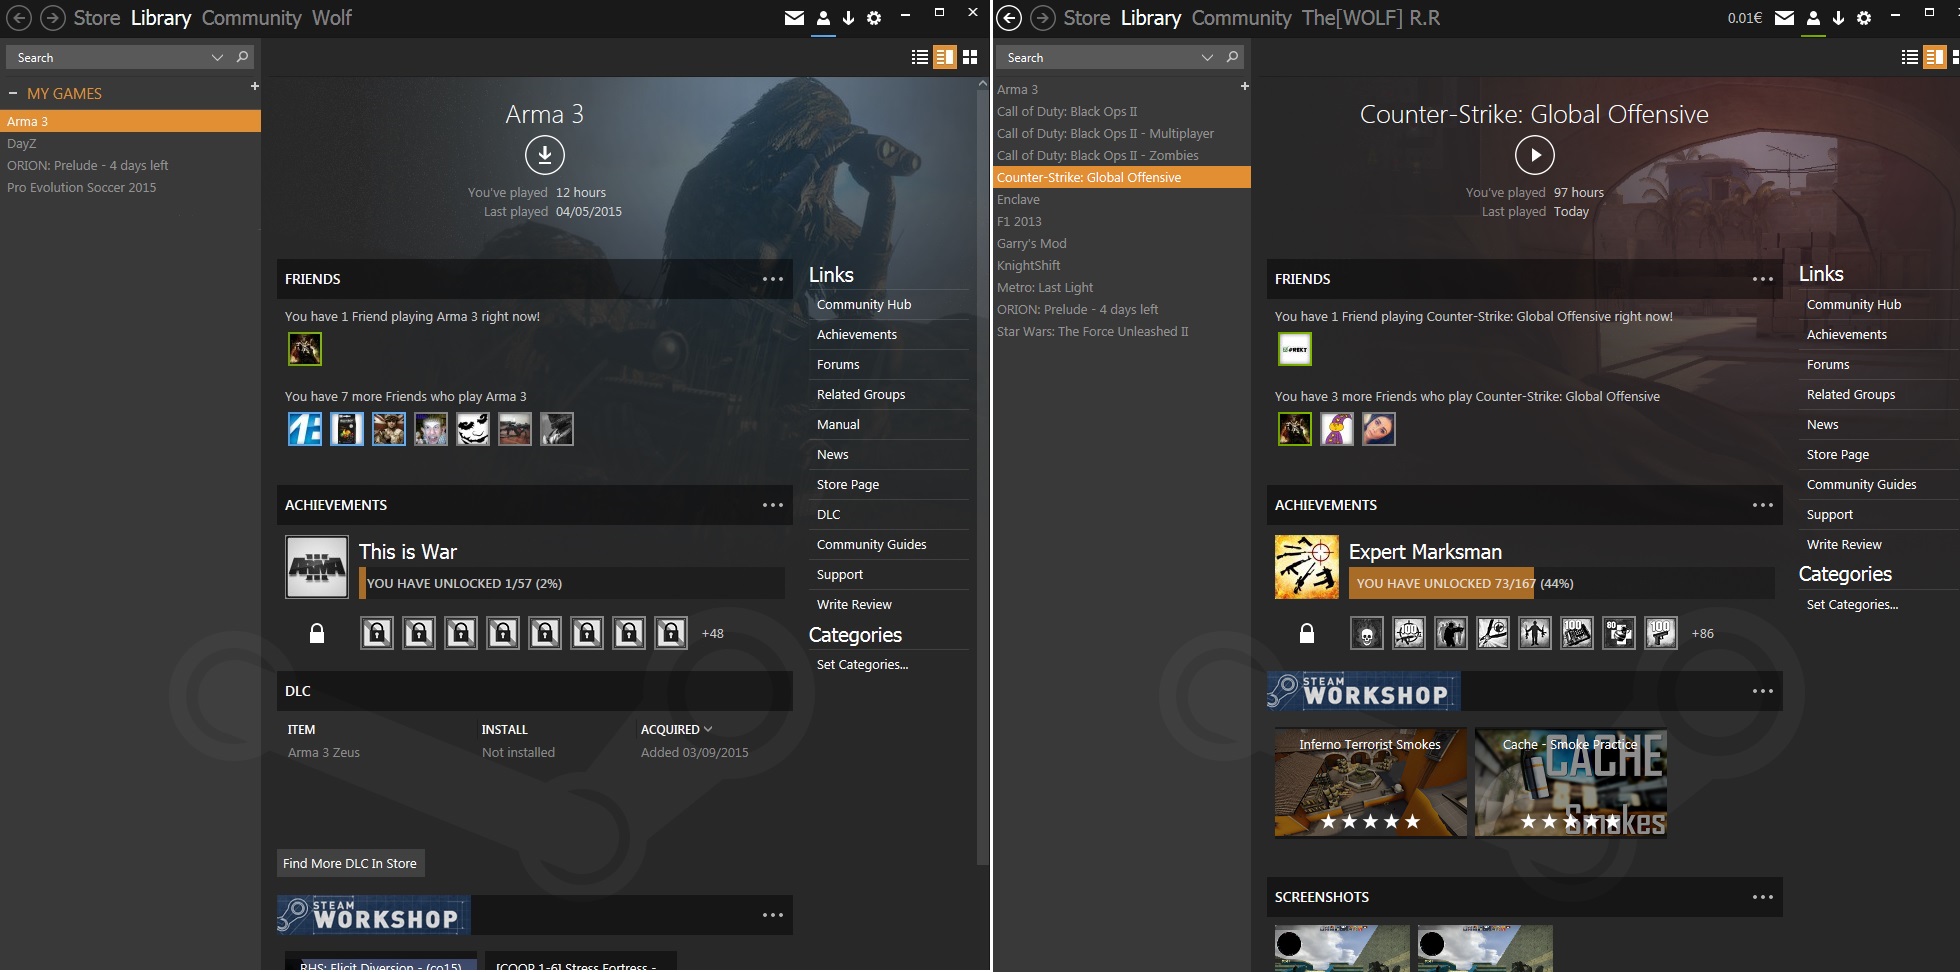The image size is (1960, 972).
Task: Open CS:GO Workshop section options menu
Action: (x=1763, y=691)
